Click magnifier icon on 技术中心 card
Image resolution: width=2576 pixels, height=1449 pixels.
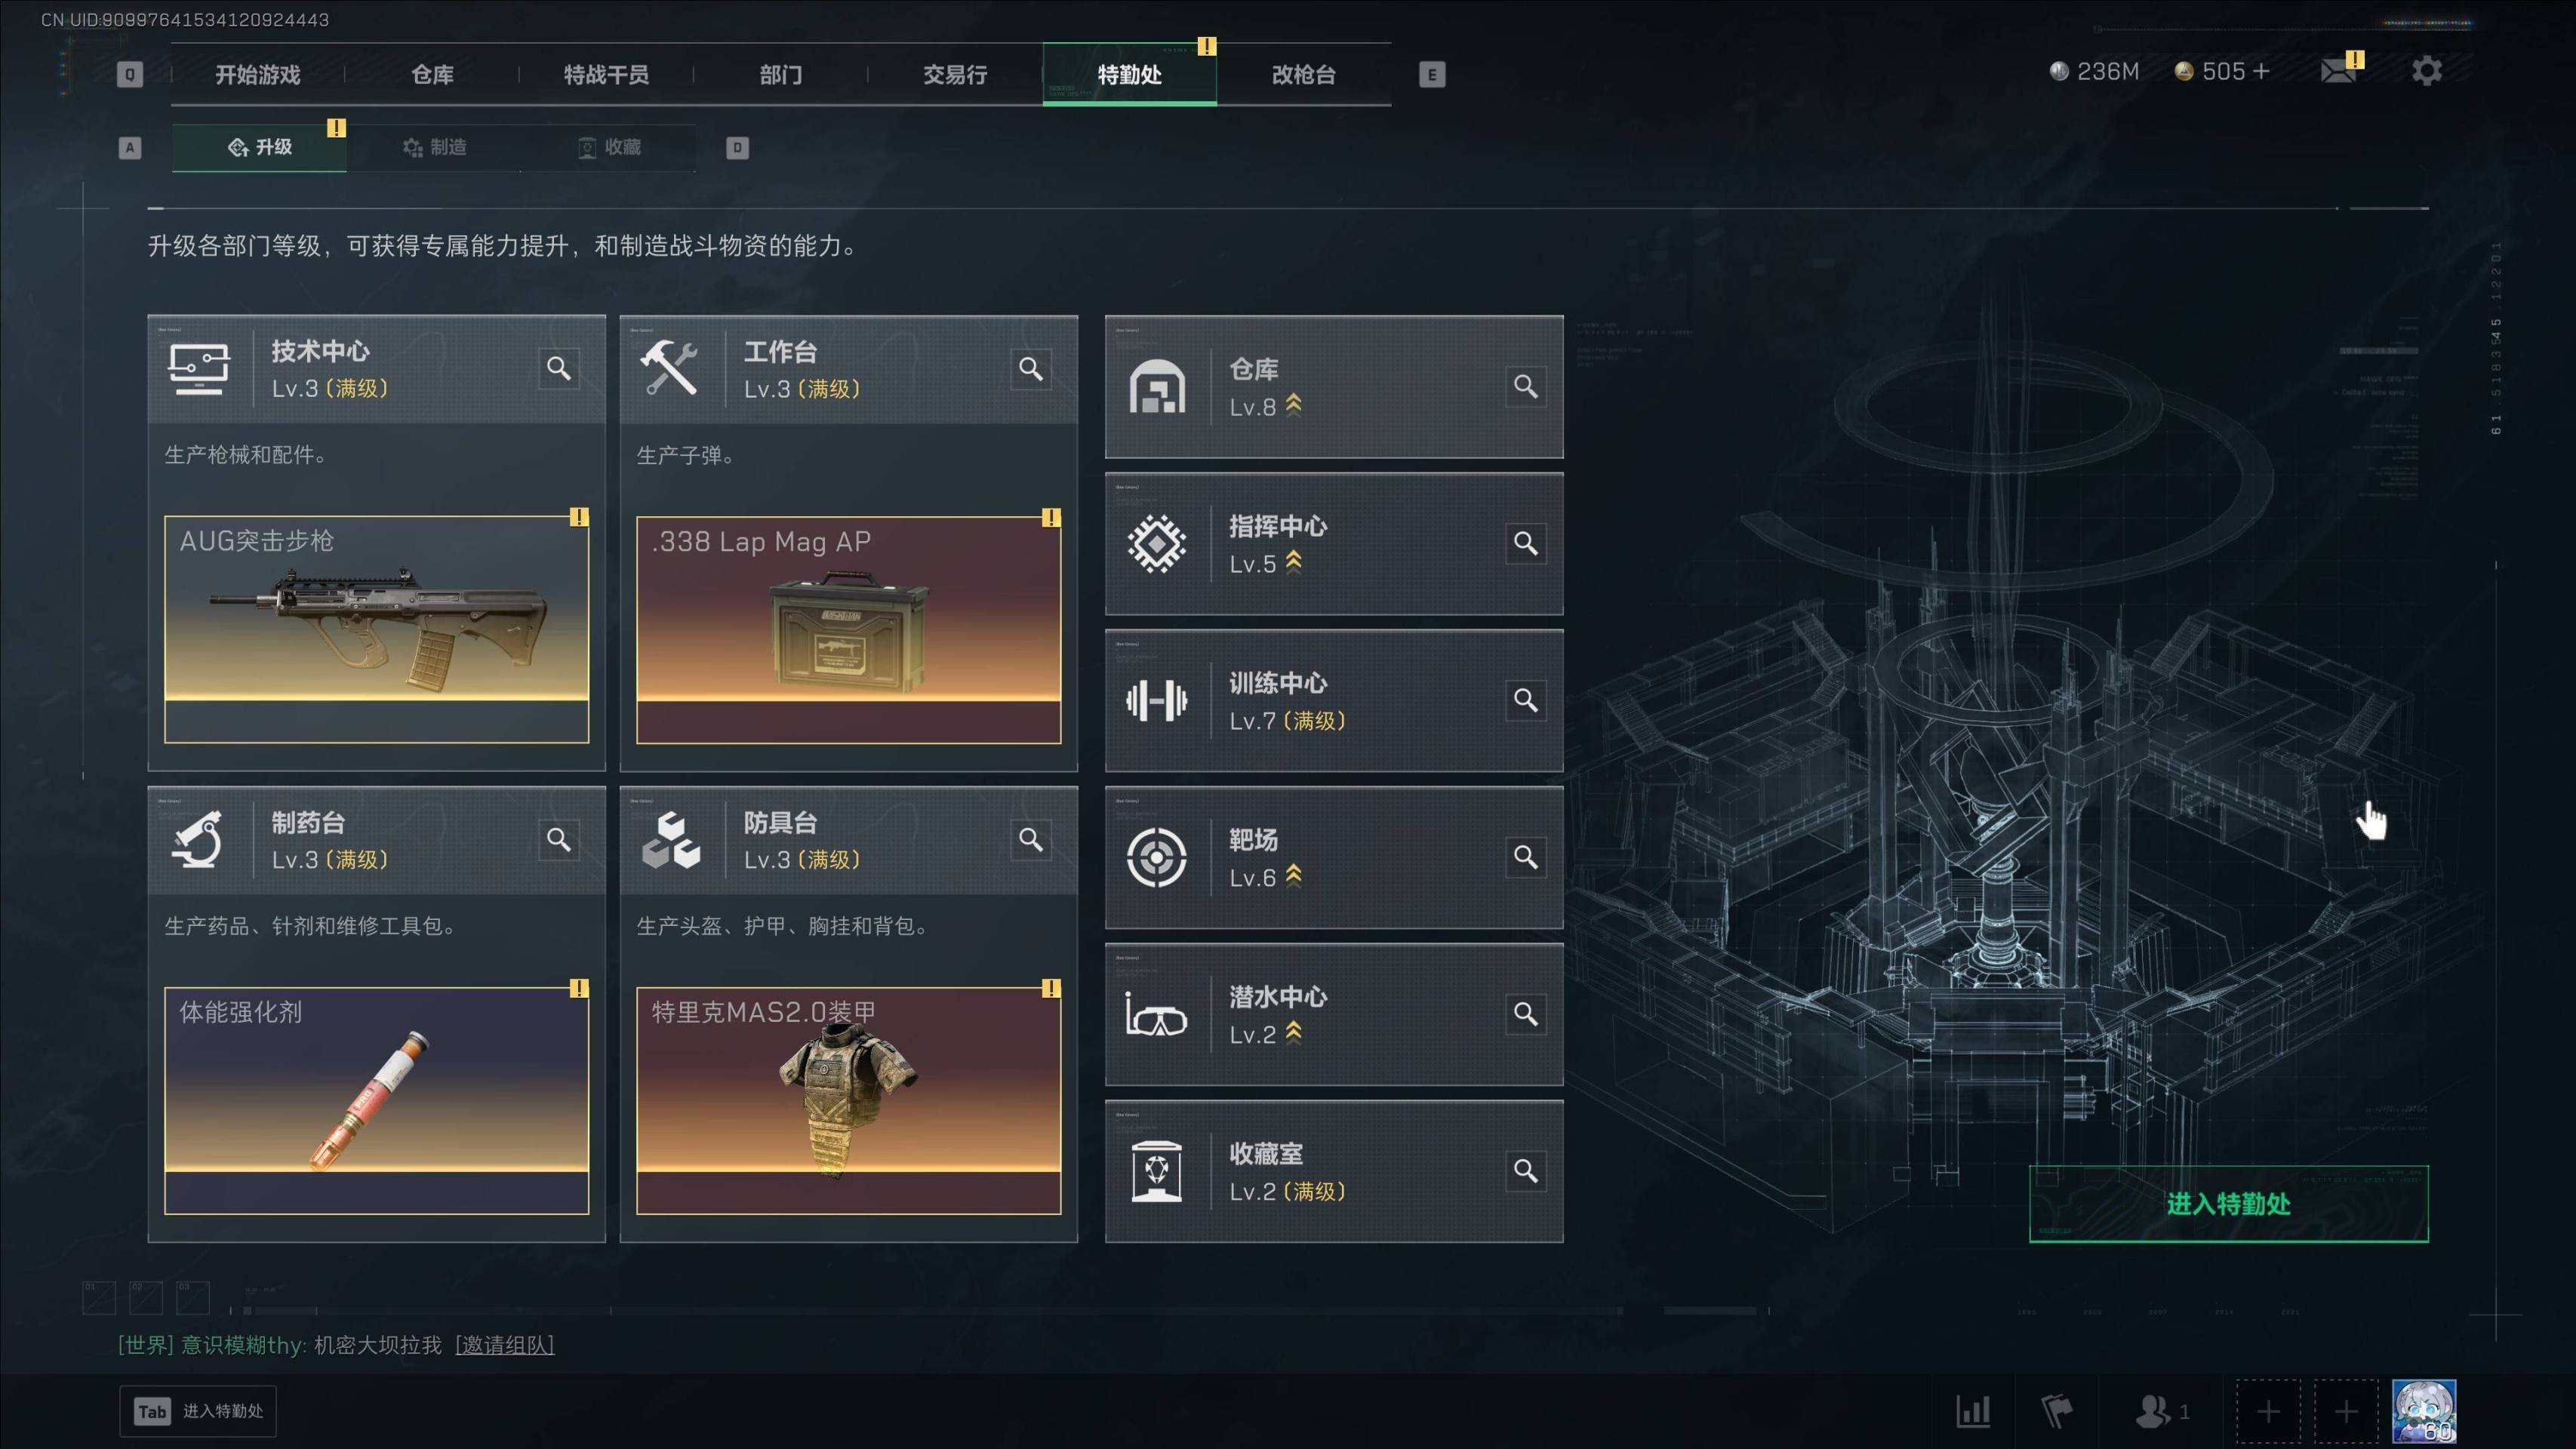559,368
